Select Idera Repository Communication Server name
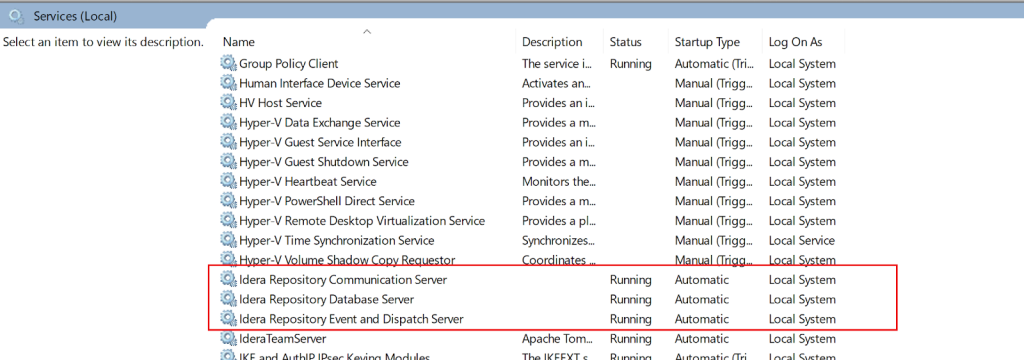The width and height of the screenshot is (1024, 360). pyautogui.click(x=343, y=280)
